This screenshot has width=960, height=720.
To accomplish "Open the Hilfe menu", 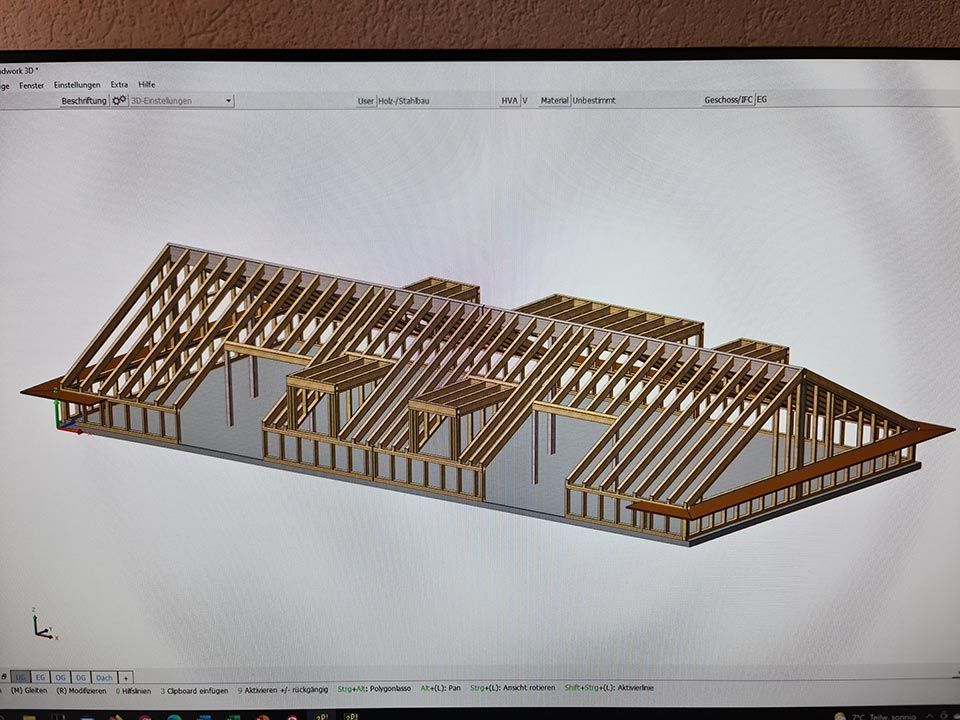I will click(x=146, y=84).
